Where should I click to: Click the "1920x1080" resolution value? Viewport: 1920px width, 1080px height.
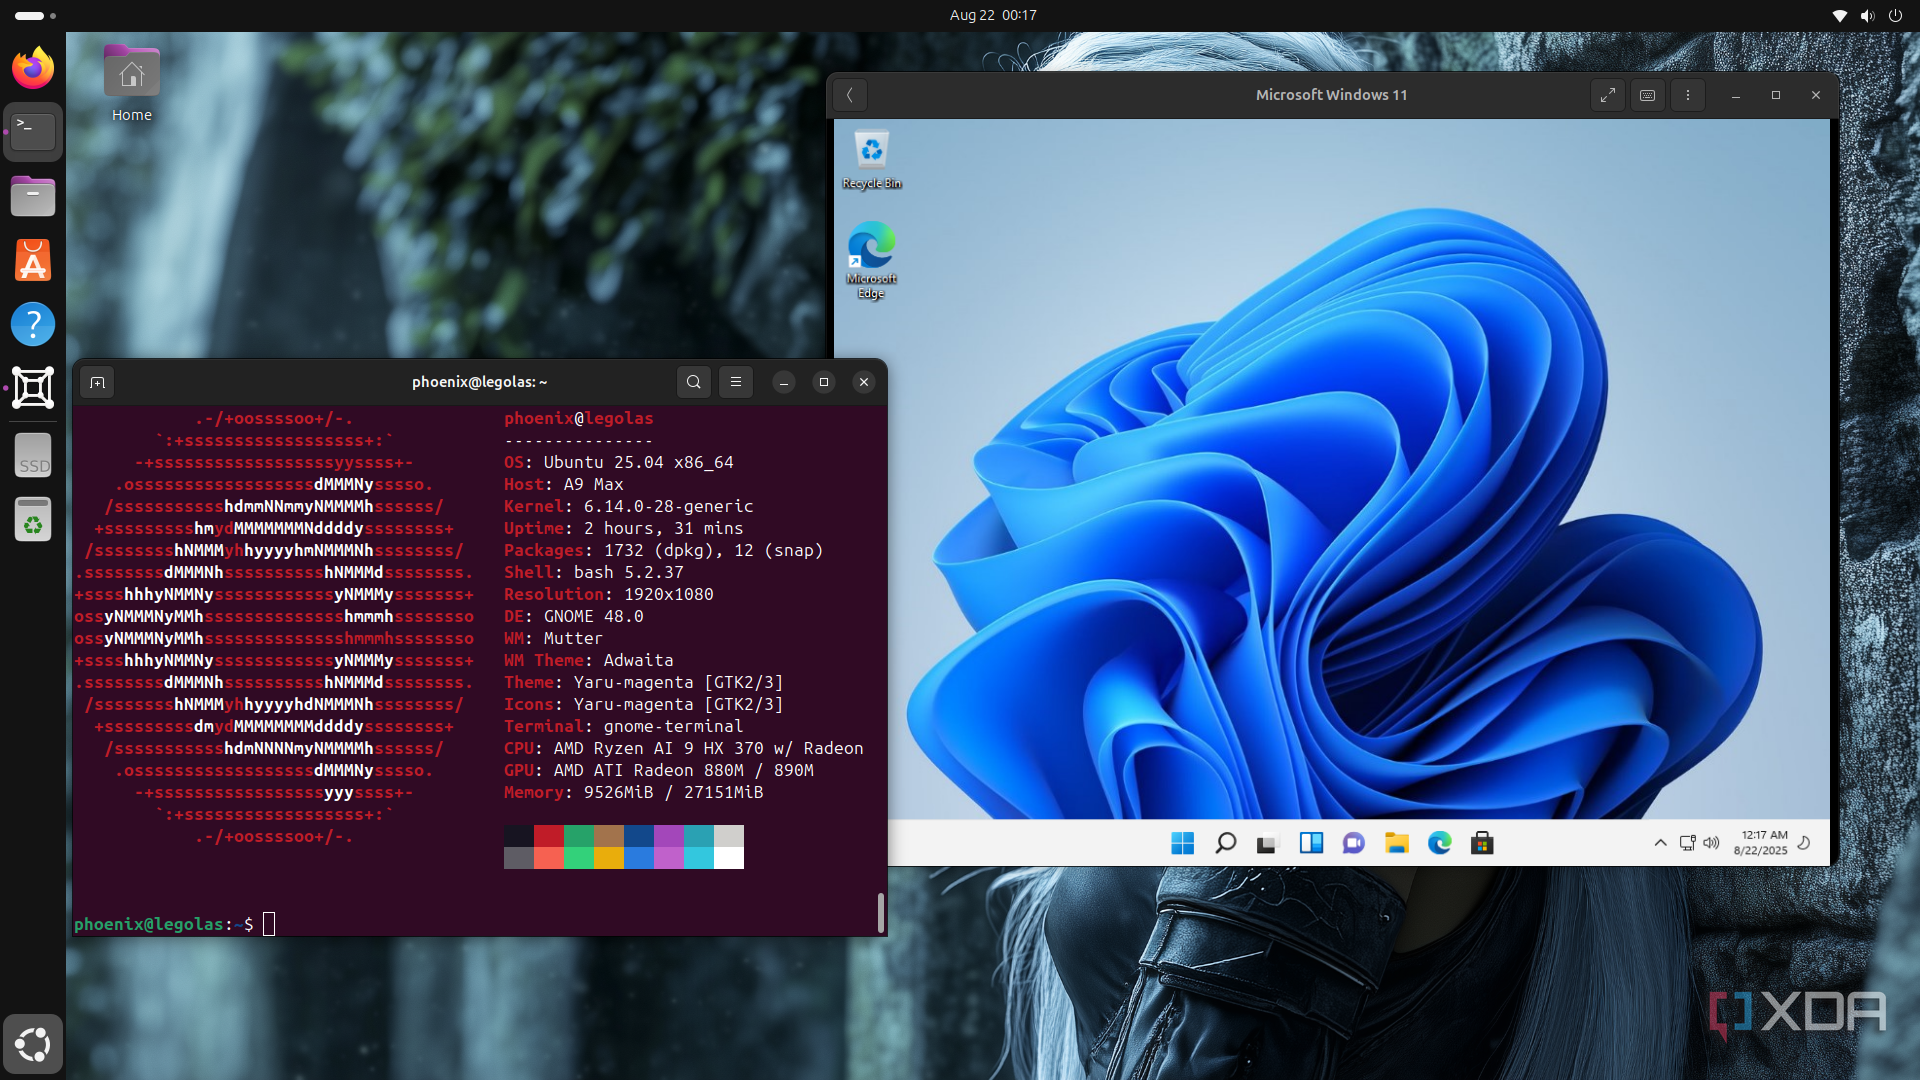point(669,594)
